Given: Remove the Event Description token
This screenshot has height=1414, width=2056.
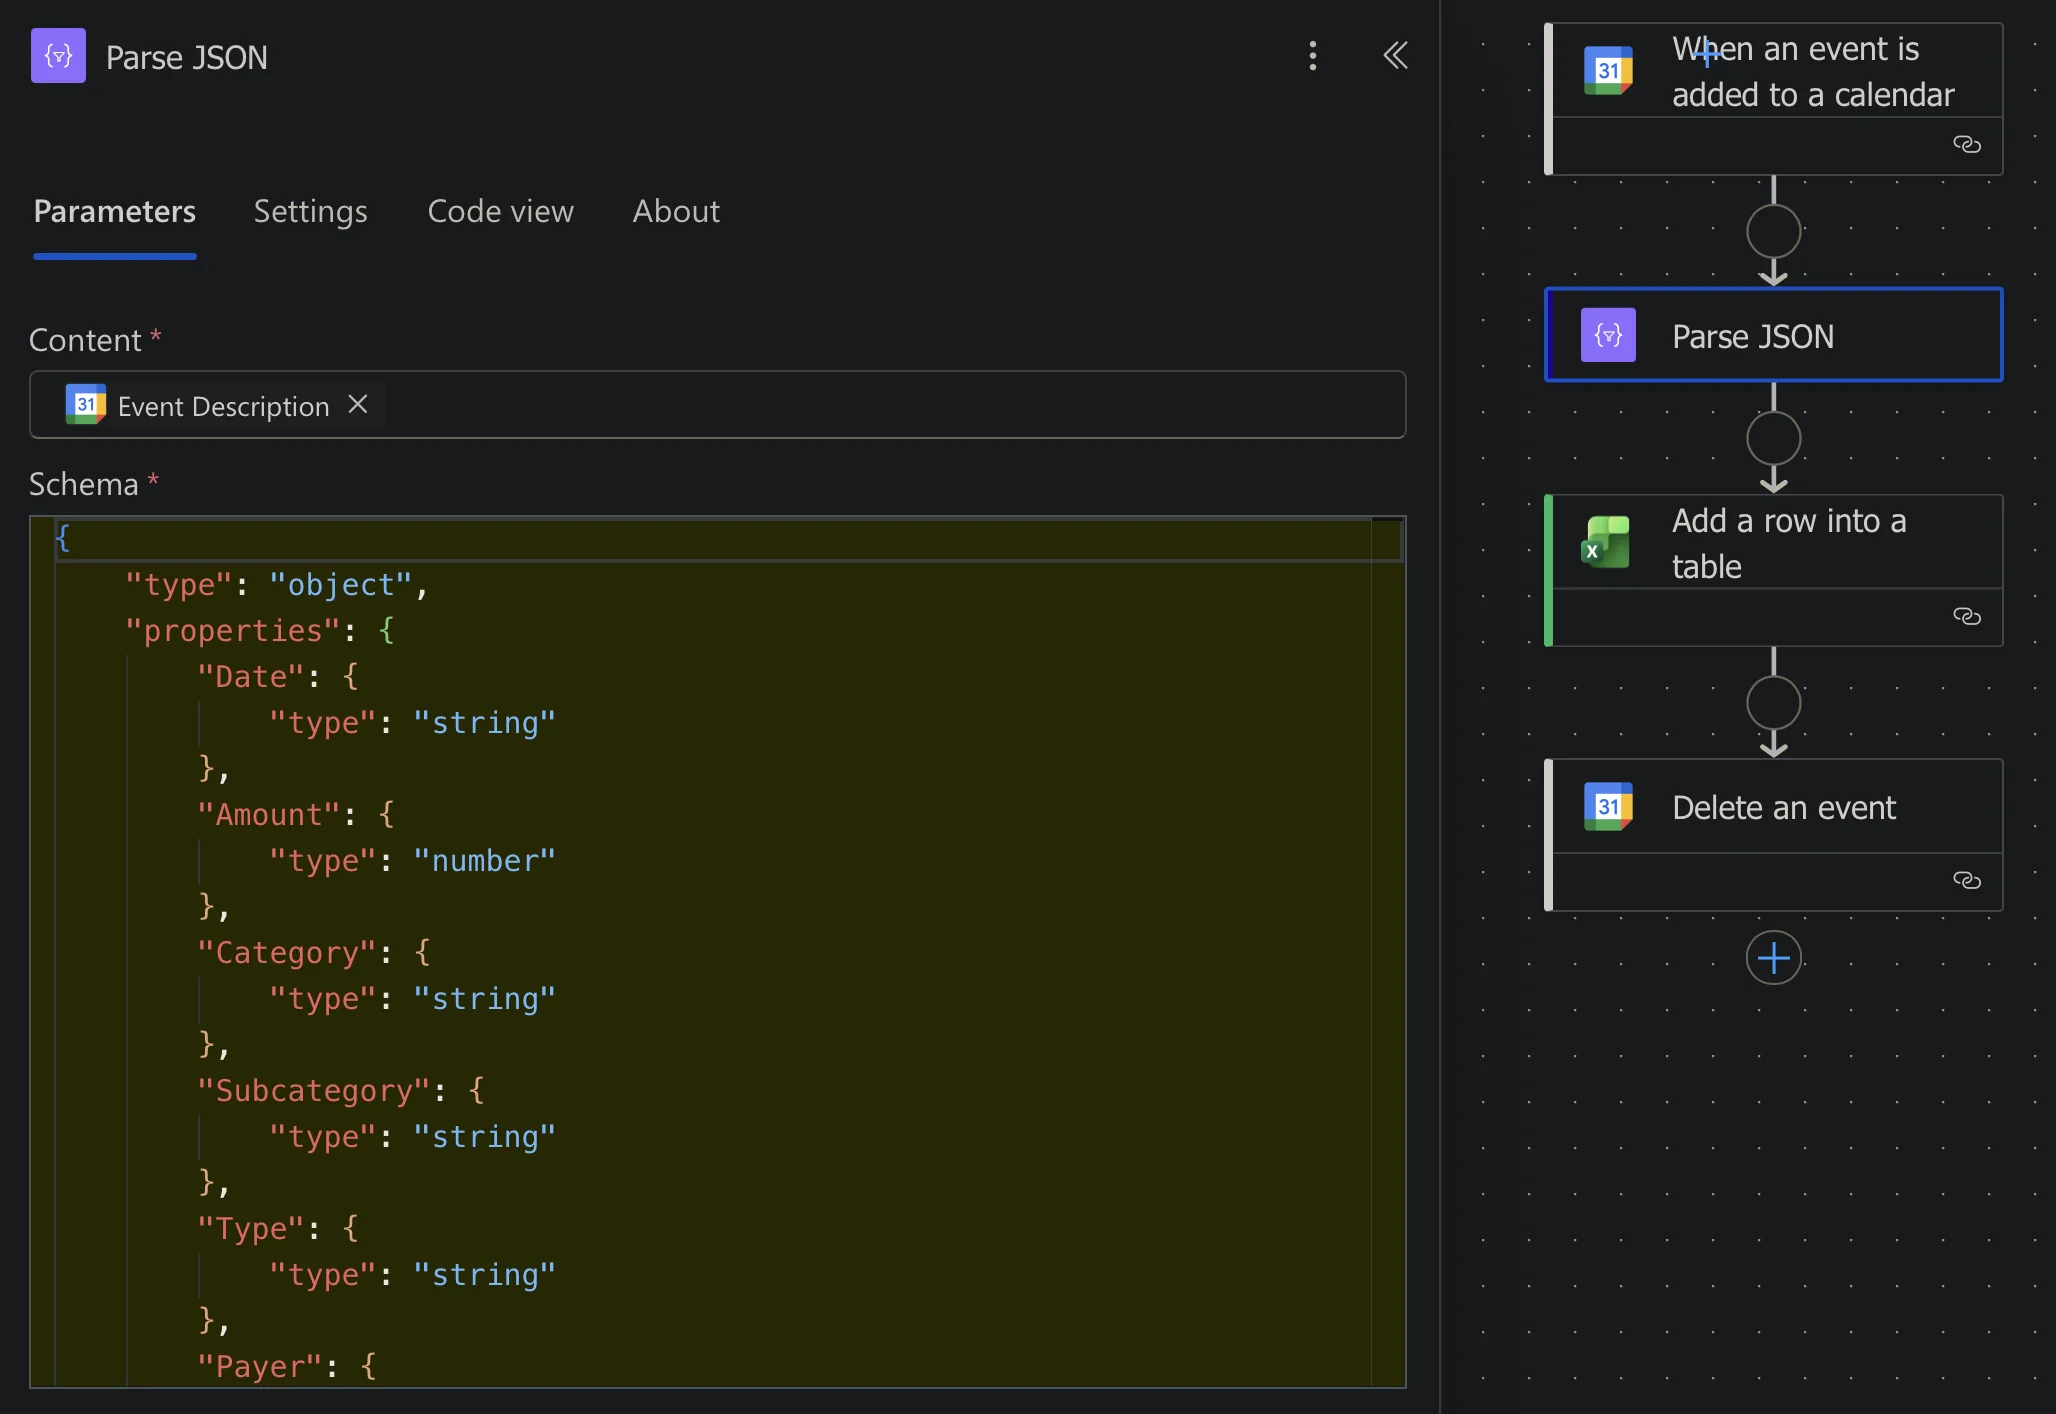Looking at the screenshot, I should 358,404.
